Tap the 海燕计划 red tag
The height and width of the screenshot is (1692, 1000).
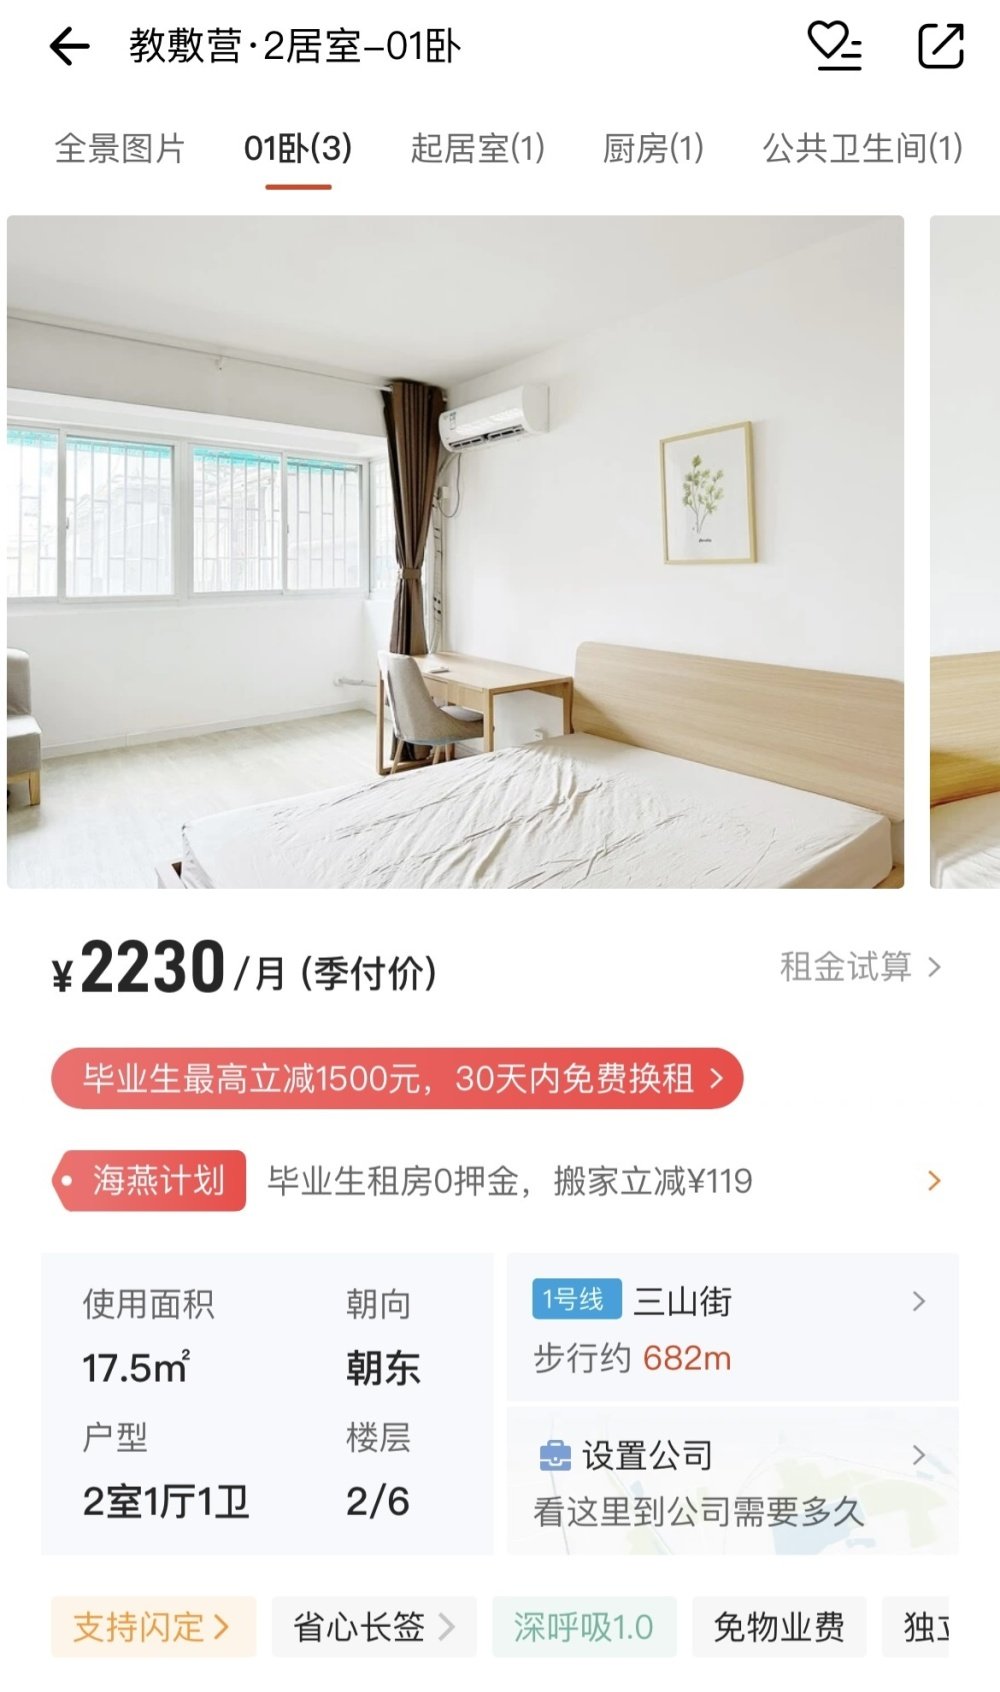pos(150,1180)
